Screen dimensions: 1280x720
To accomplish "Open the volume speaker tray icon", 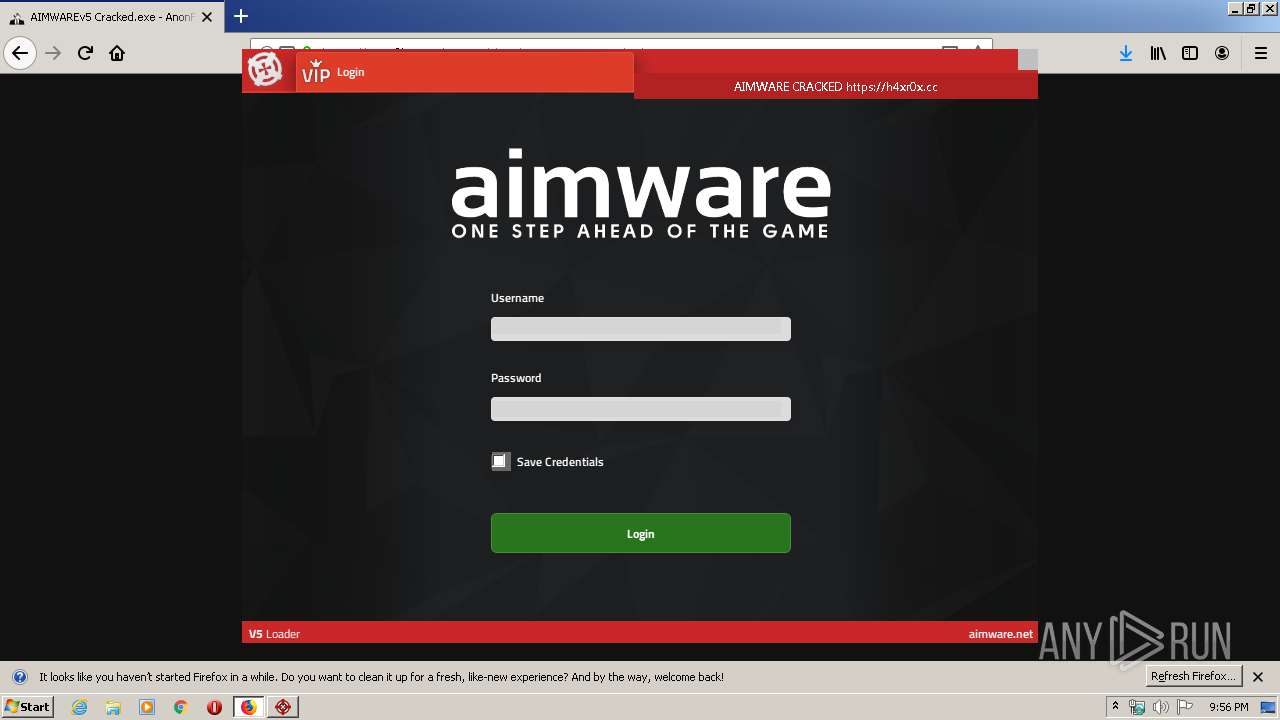I will (1161, 707).
